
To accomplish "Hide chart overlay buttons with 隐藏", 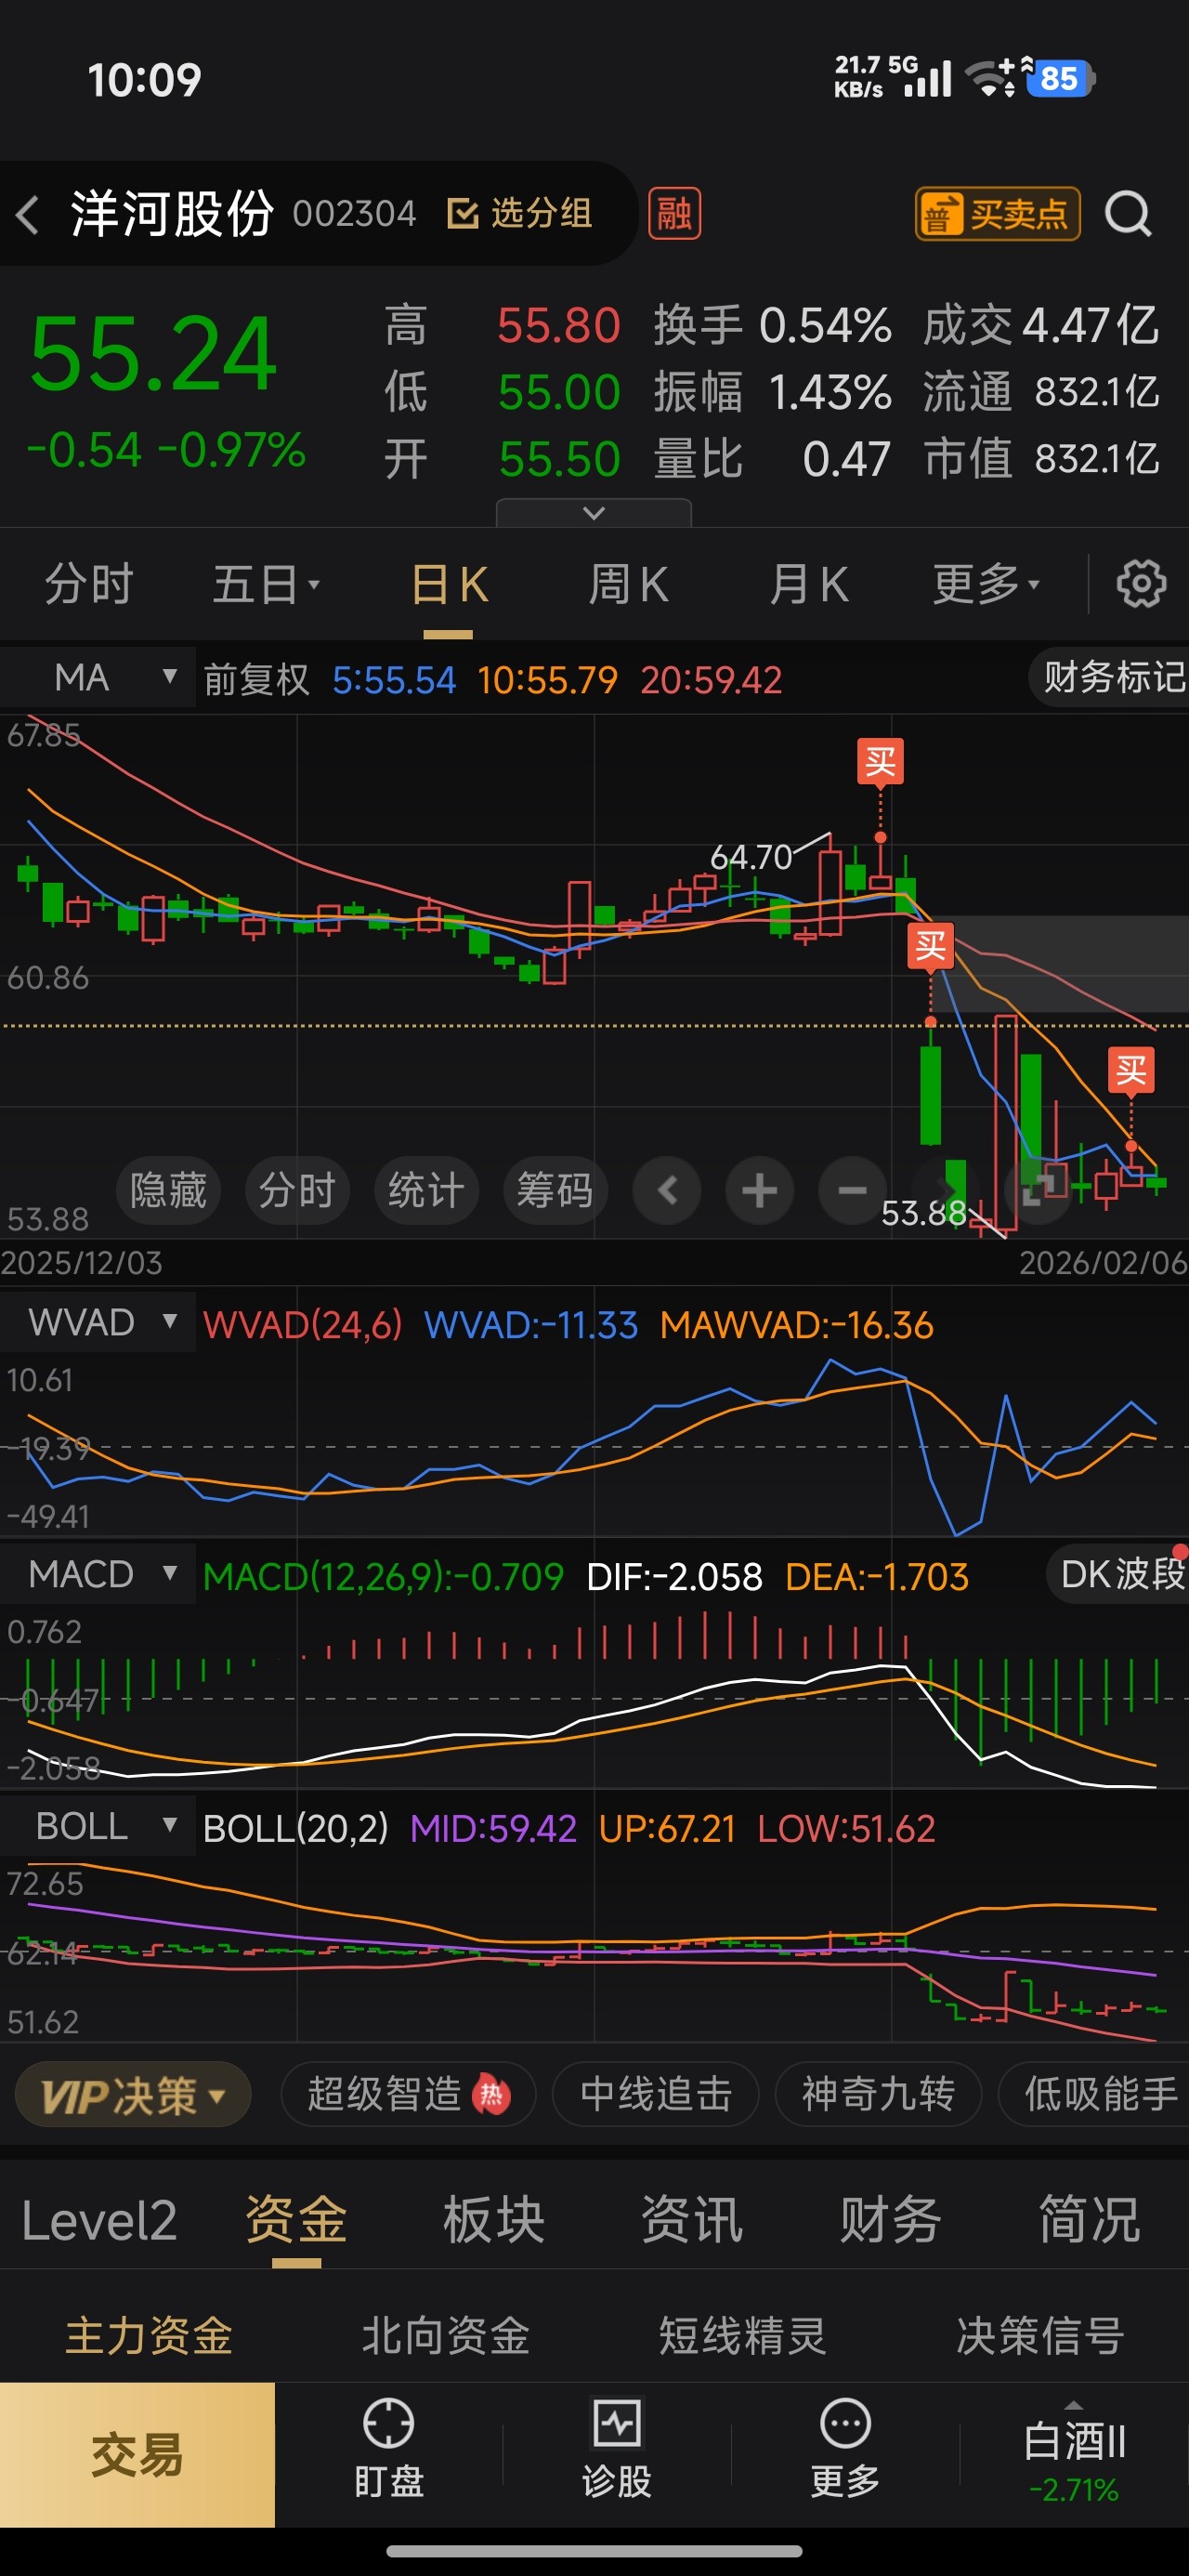I will (x=168, y=1191).
